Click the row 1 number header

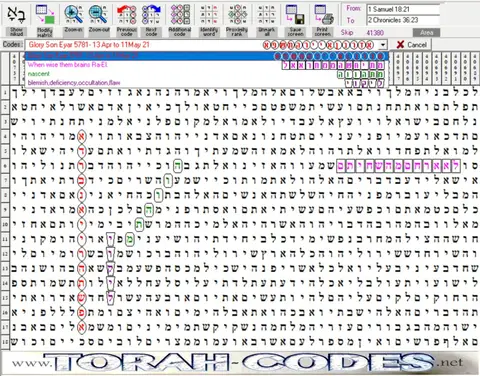pyautogui.click(x=5, y=92)
